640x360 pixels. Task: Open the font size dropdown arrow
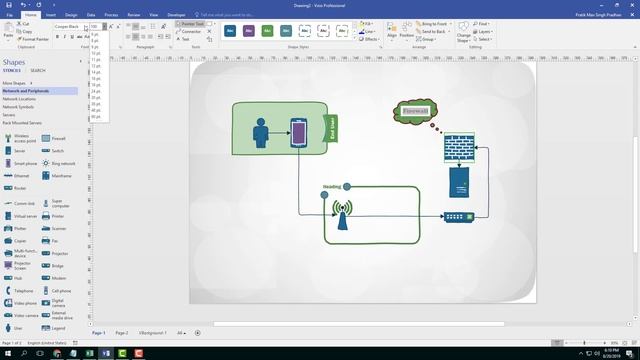[104, 27]
